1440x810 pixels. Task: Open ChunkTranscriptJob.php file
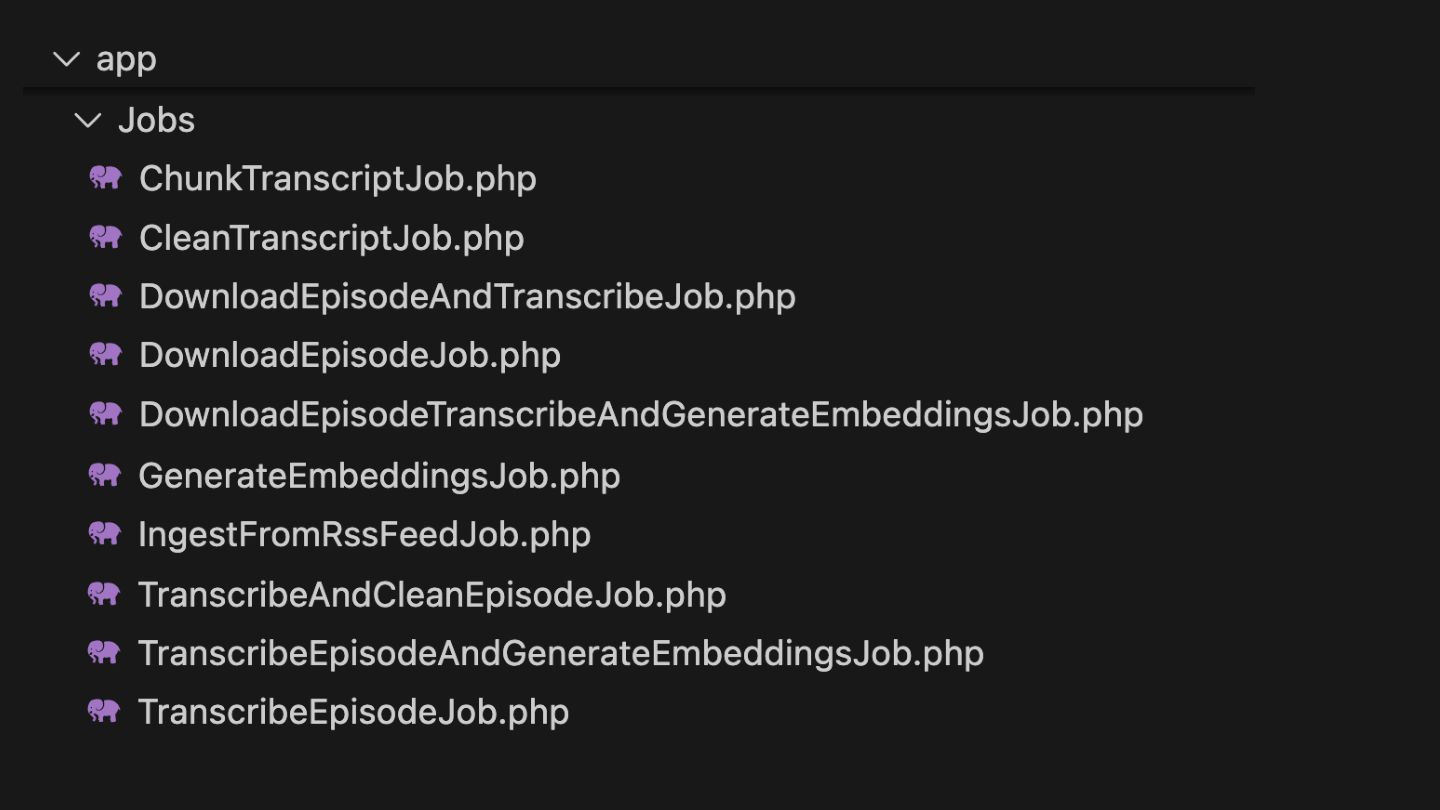pos(338,178)
